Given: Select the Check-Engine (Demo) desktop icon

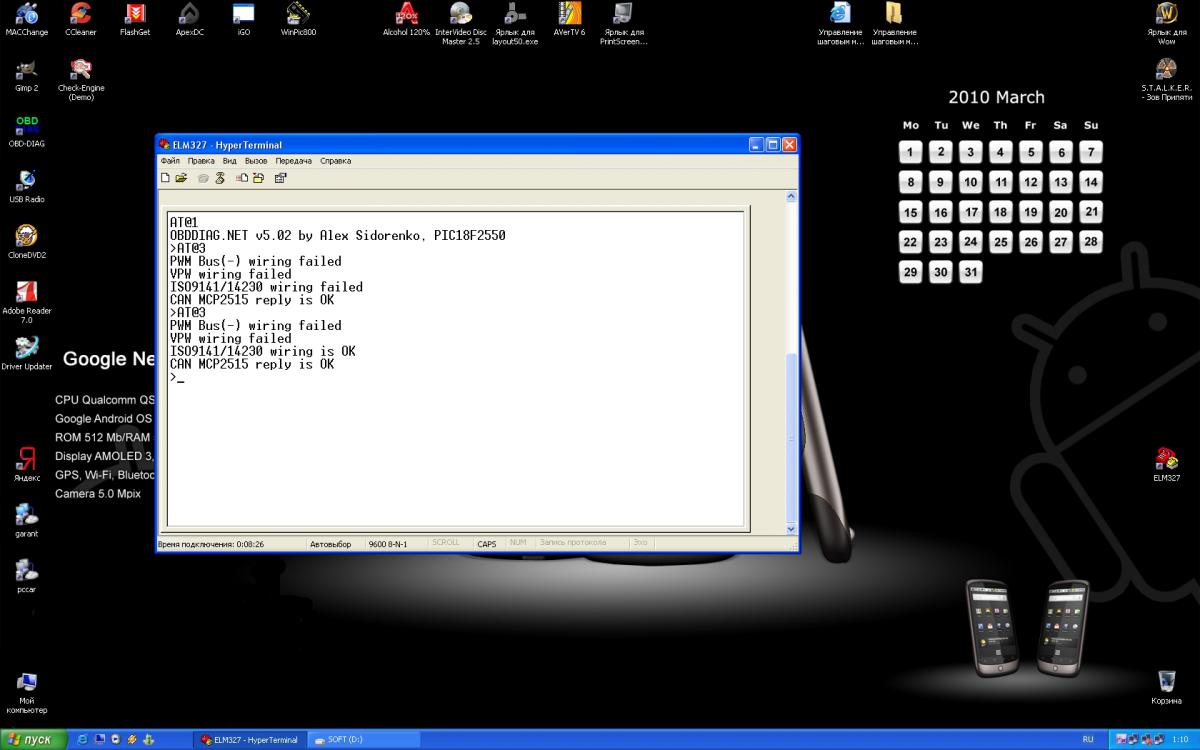Looking at the screenshot, I should [x=81, y=70].
